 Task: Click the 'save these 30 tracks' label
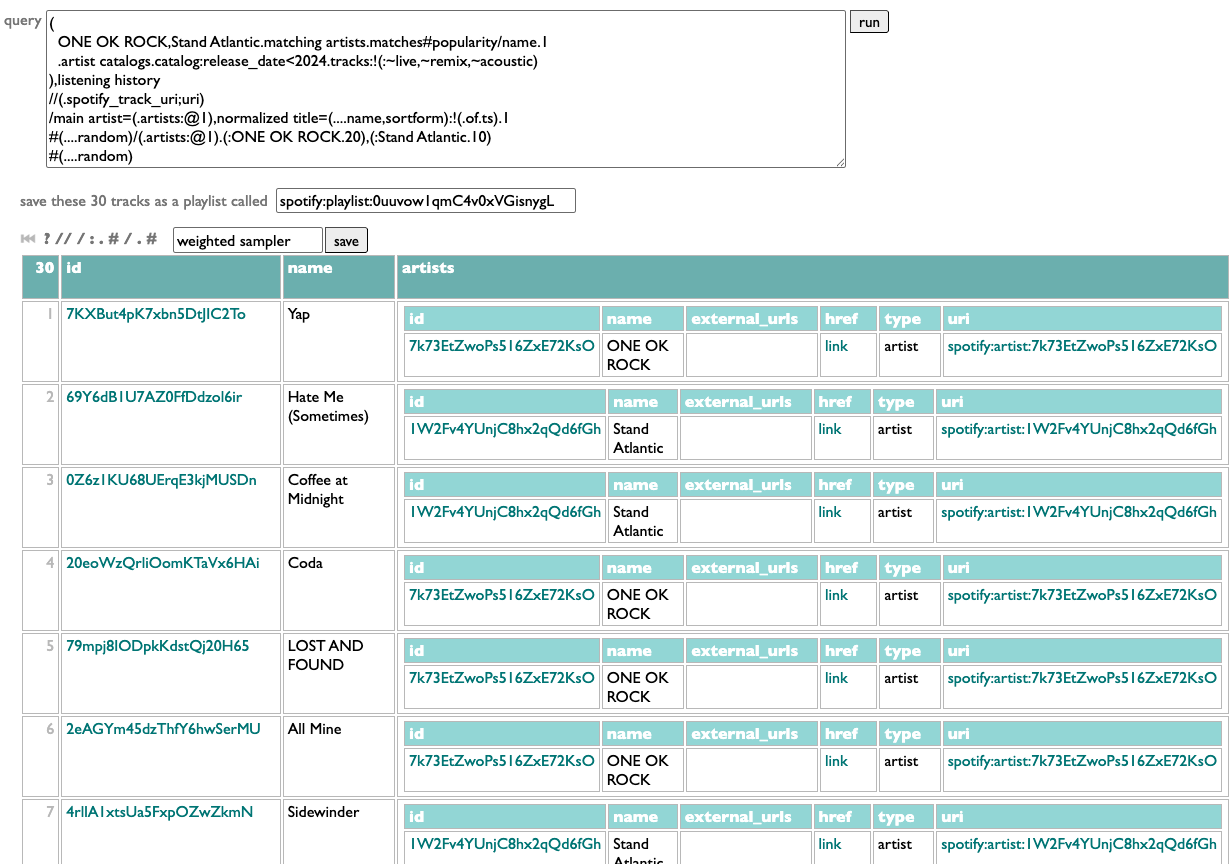click(x=144, y=201)
